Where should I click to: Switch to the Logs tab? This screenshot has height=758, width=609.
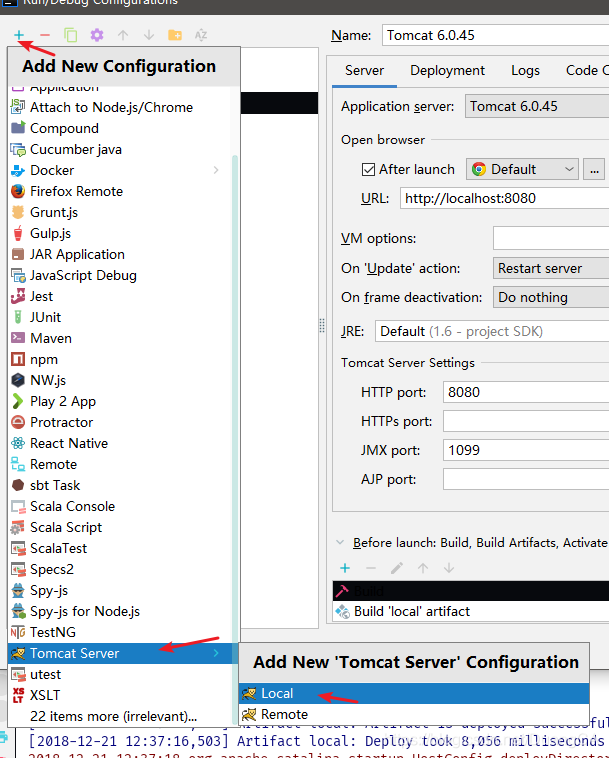525,71
